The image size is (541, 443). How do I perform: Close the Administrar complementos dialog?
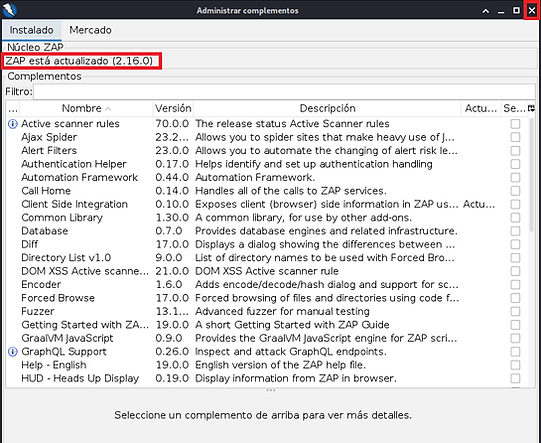[x=532, y=11]
